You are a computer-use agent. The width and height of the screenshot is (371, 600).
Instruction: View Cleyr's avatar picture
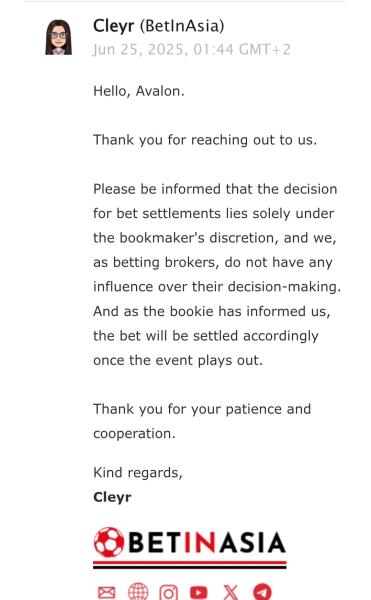(59, 37)
